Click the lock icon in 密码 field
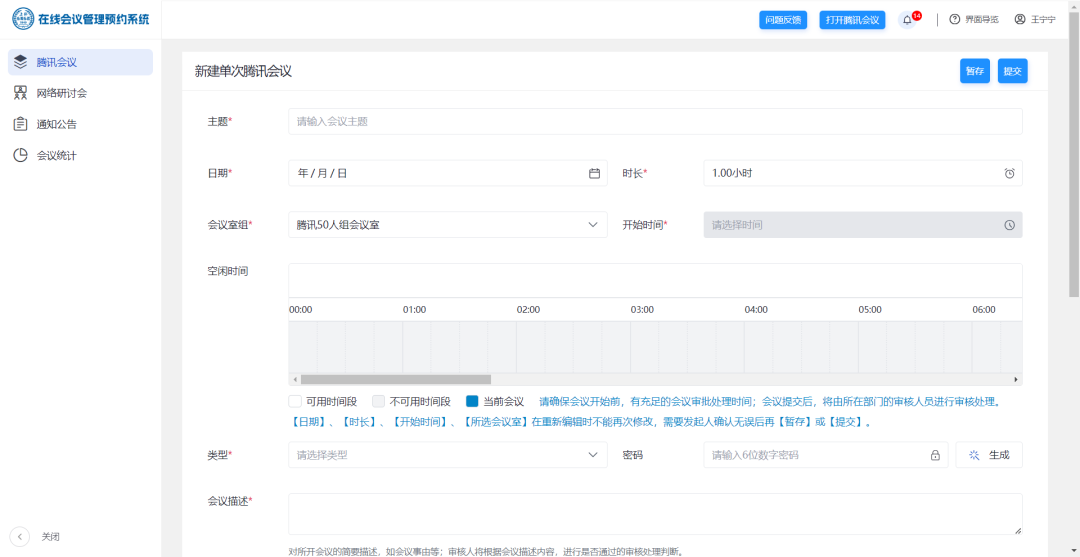 point(935,455)
